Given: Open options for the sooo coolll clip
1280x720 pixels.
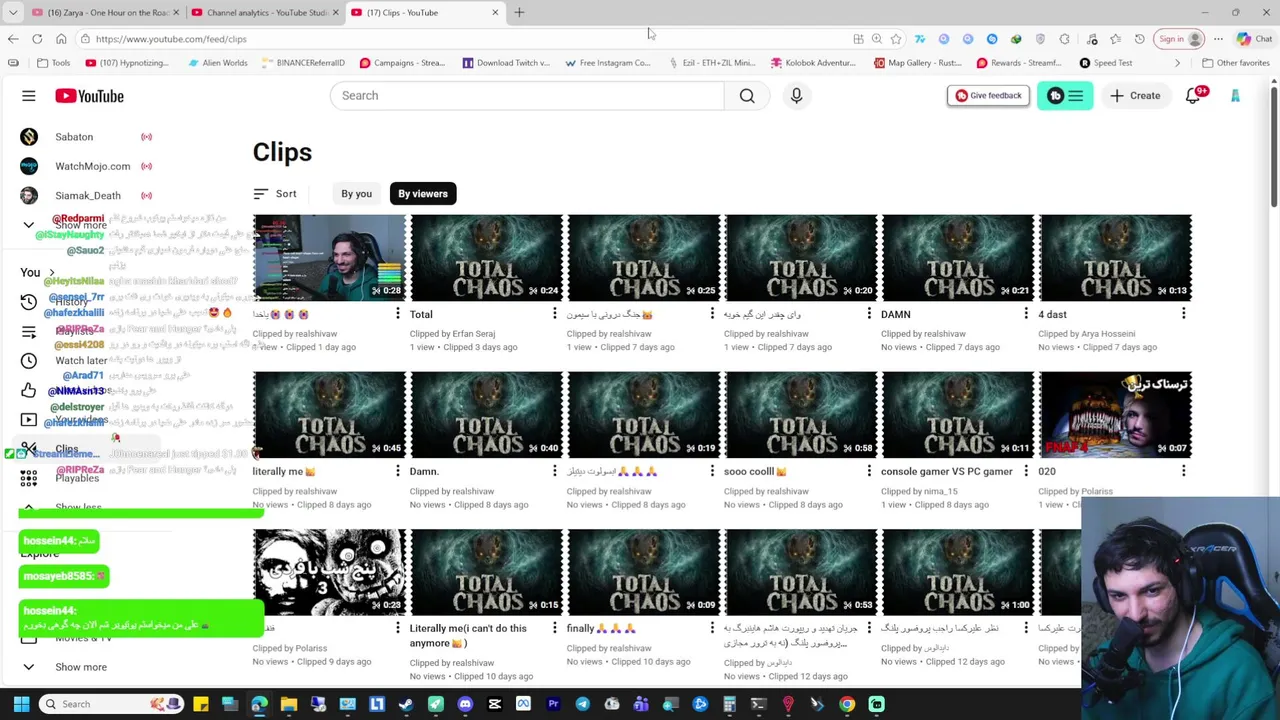Looking at the screenshot, I should [x=869, y=471].
